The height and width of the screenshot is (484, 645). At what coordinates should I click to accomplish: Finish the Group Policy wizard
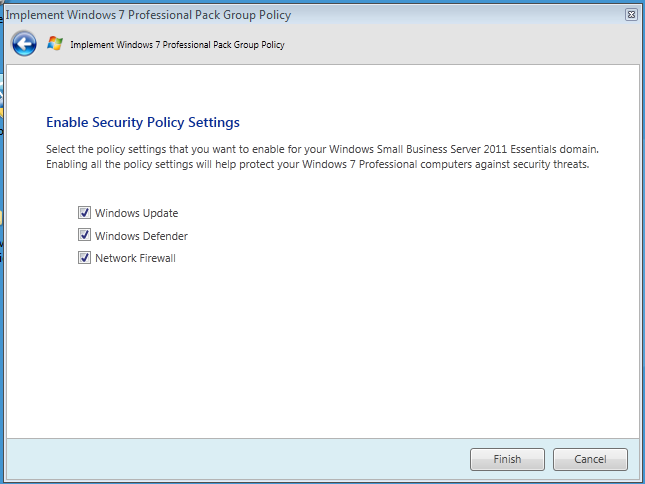(507, 459)
